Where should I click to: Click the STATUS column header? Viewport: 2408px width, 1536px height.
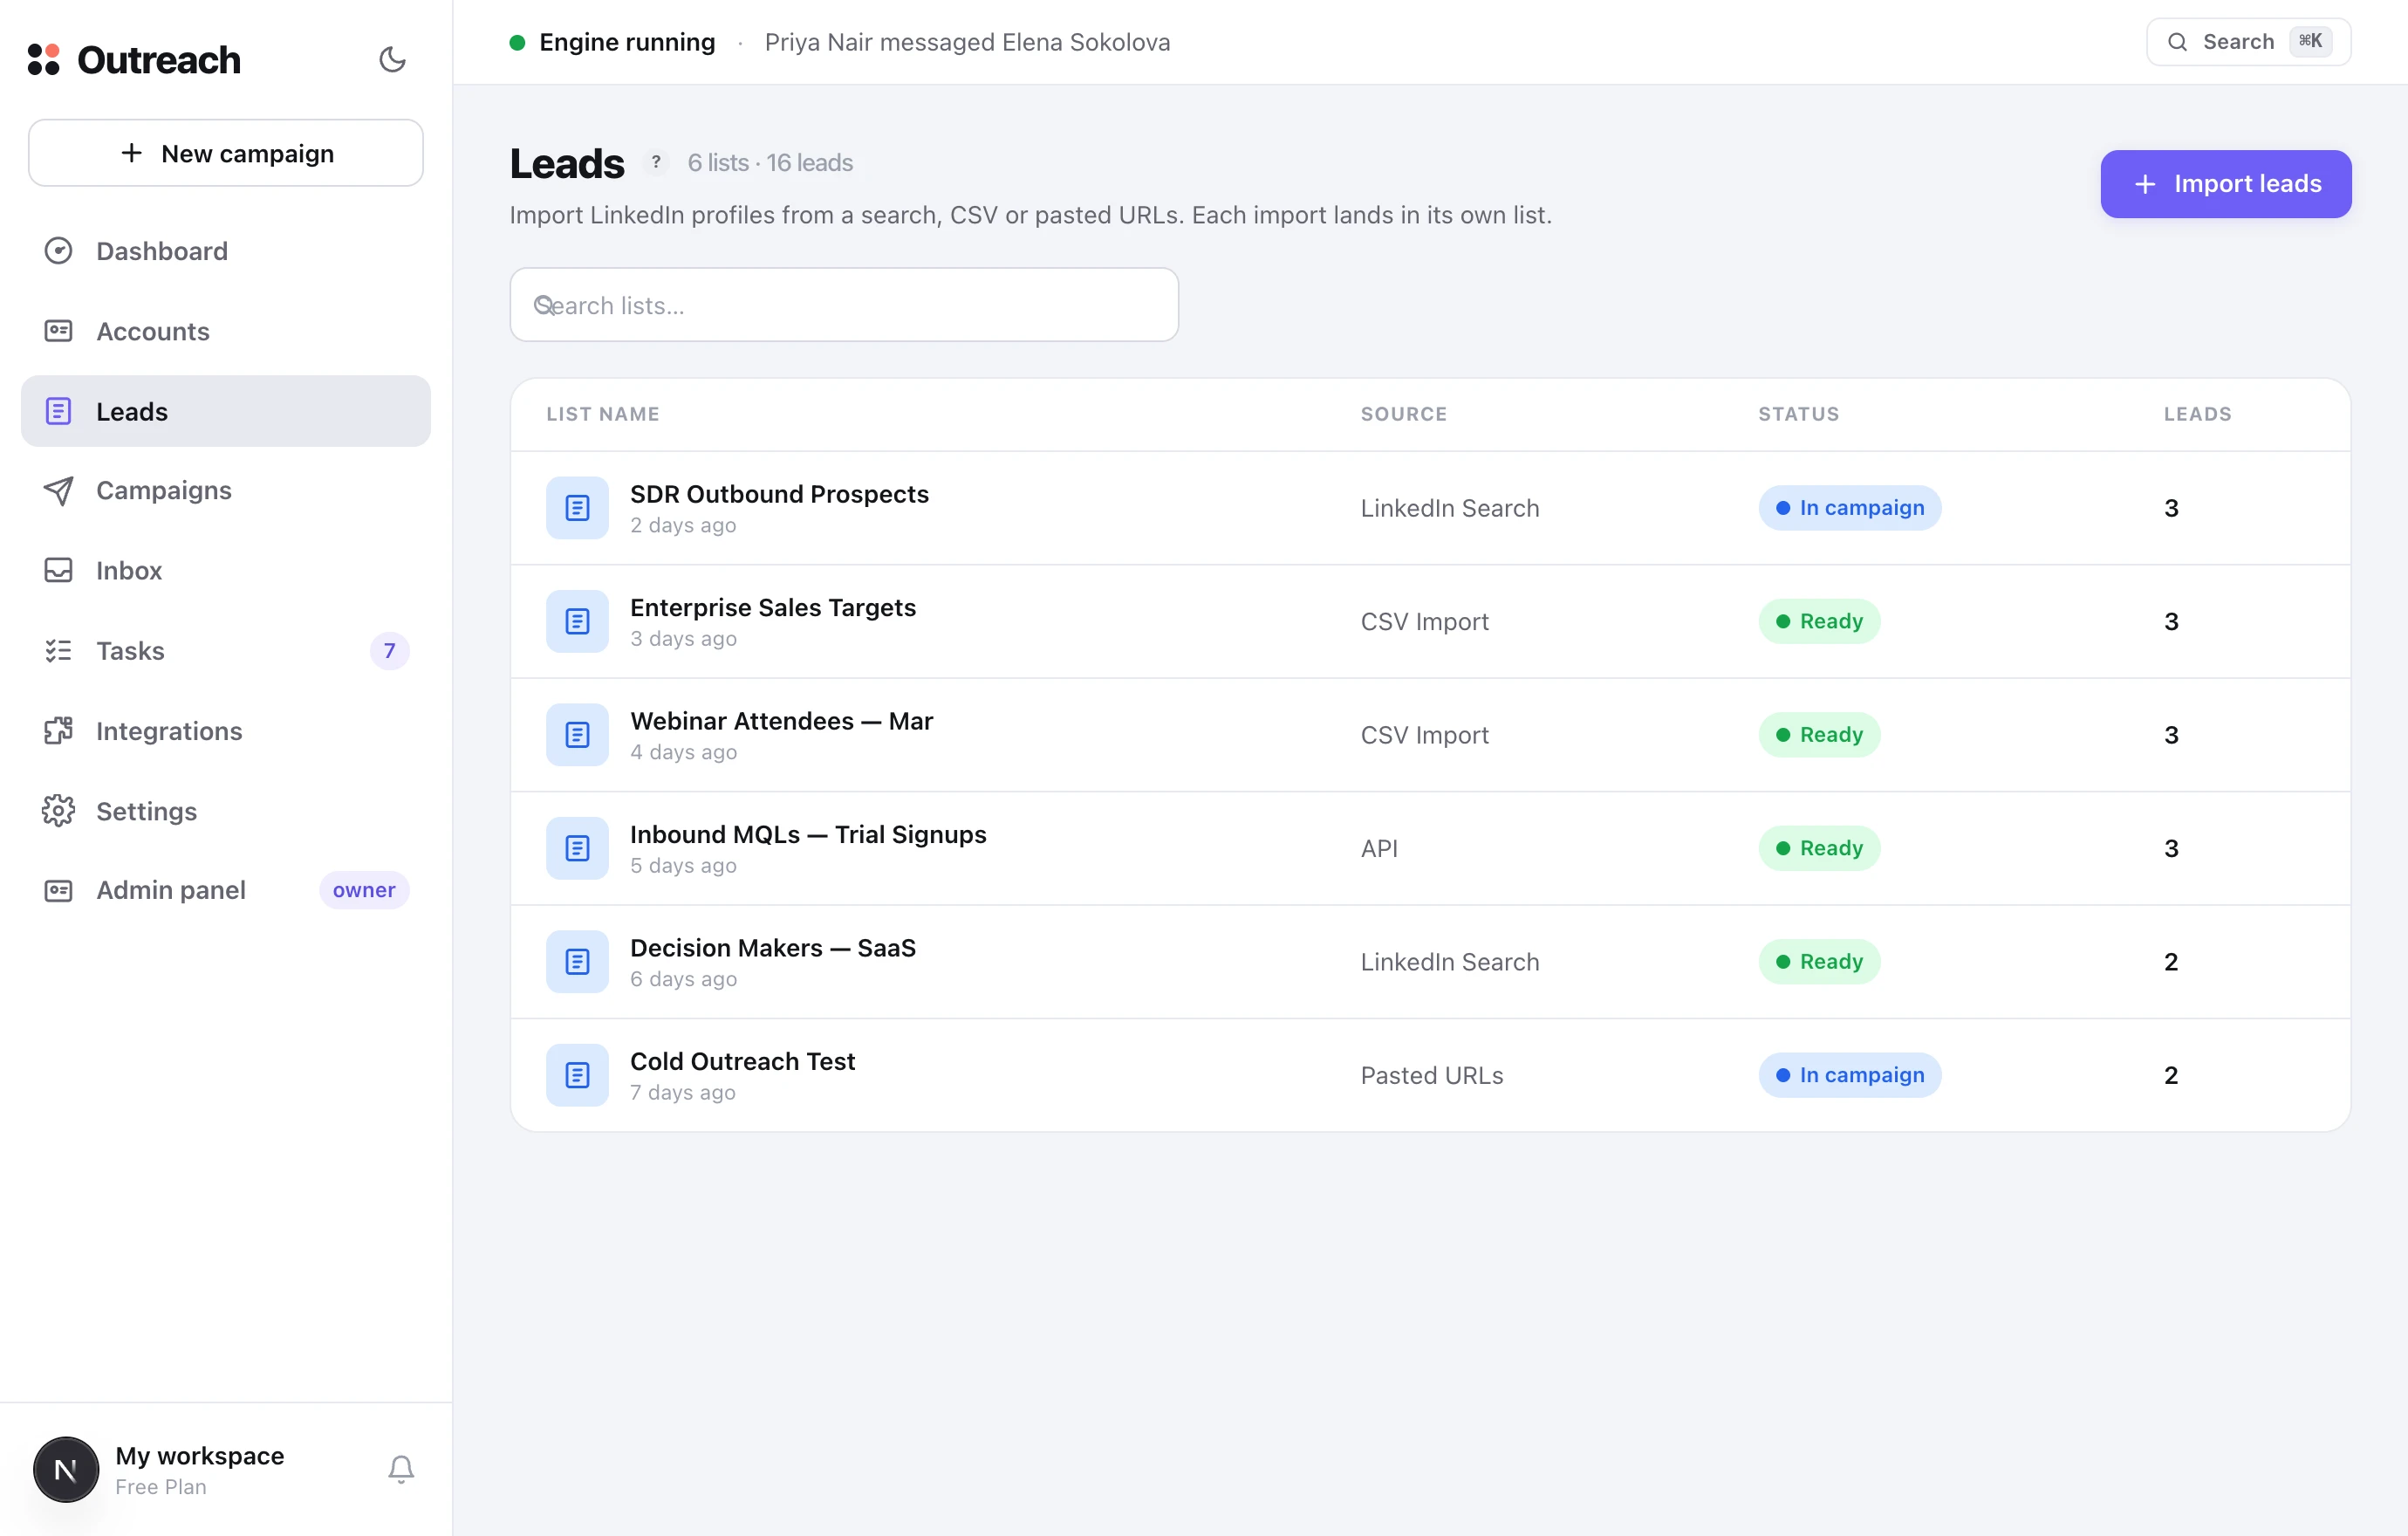1799,414
